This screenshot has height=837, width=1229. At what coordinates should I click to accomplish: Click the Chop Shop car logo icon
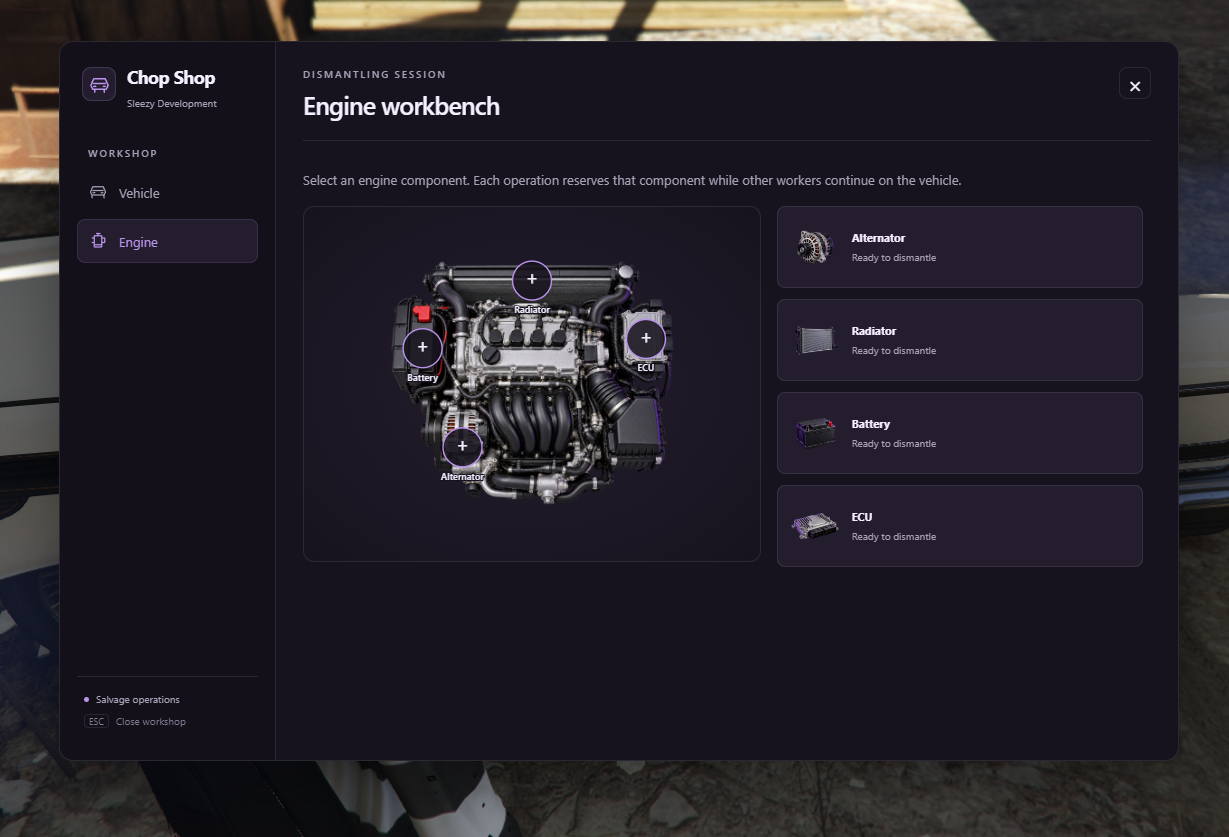(99, 84)
